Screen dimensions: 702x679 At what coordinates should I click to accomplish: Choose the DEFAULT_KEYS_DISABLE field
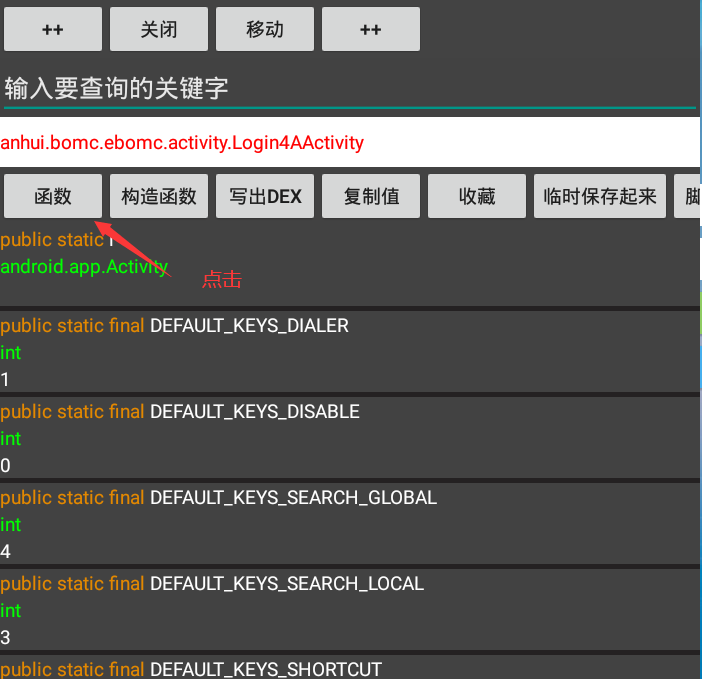(x=254, y=412)
